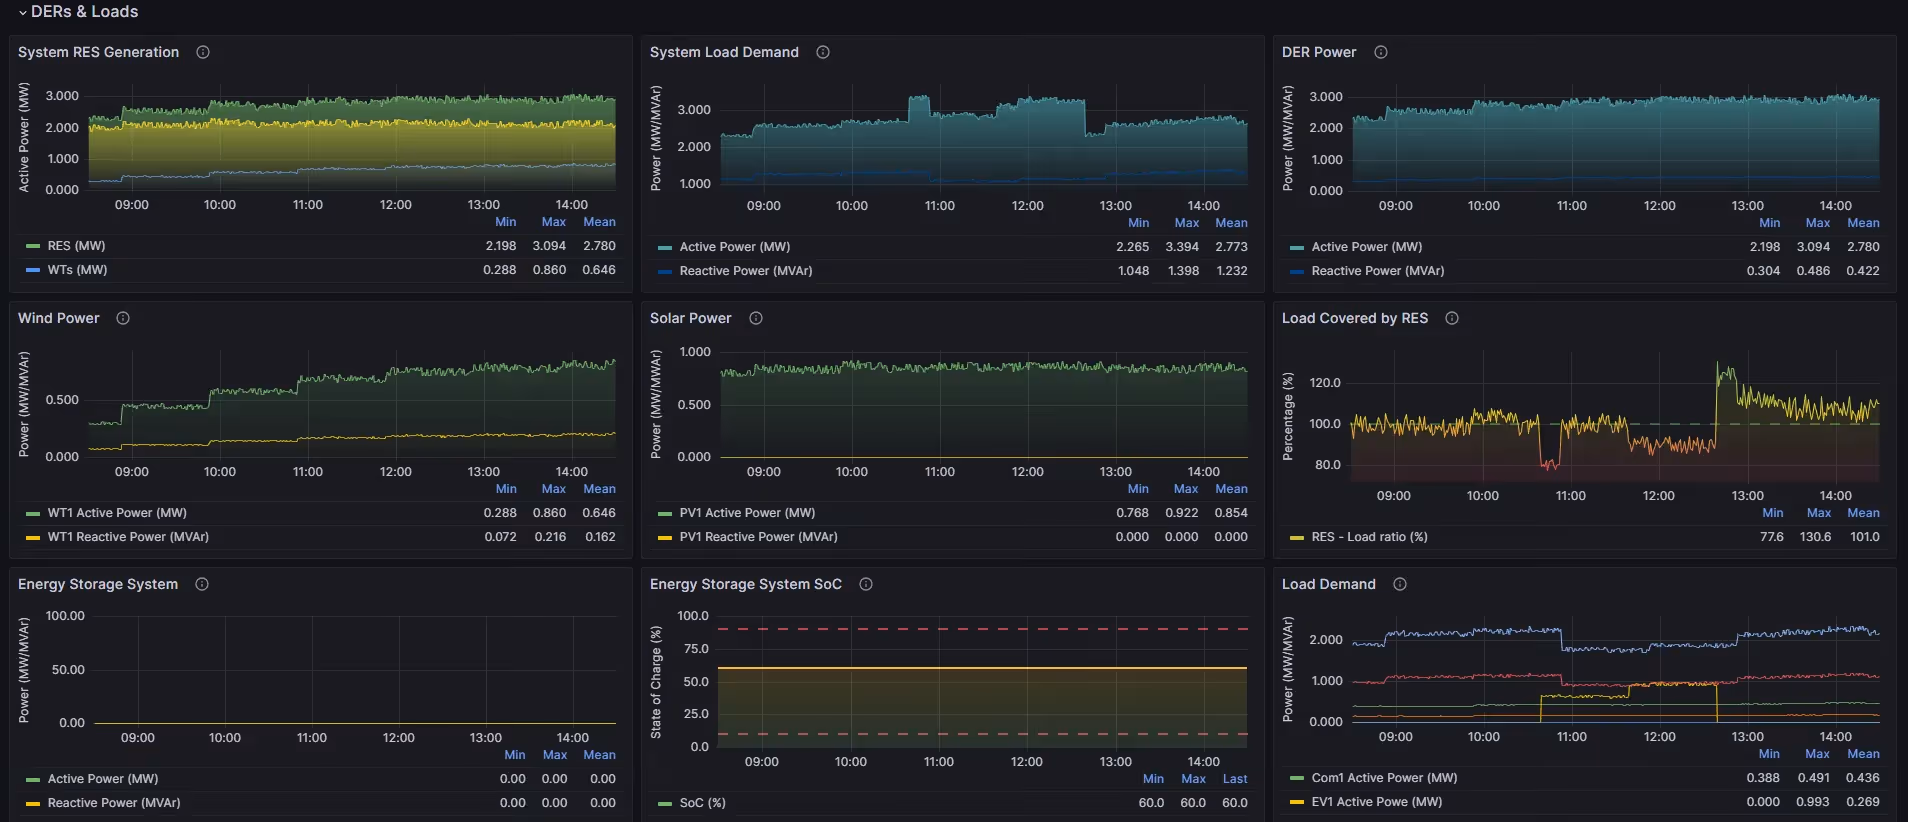Screen dimensions: 1908x822
Task: Sort Load Covered by RES legend by Max
Action: click(1819, 513)
